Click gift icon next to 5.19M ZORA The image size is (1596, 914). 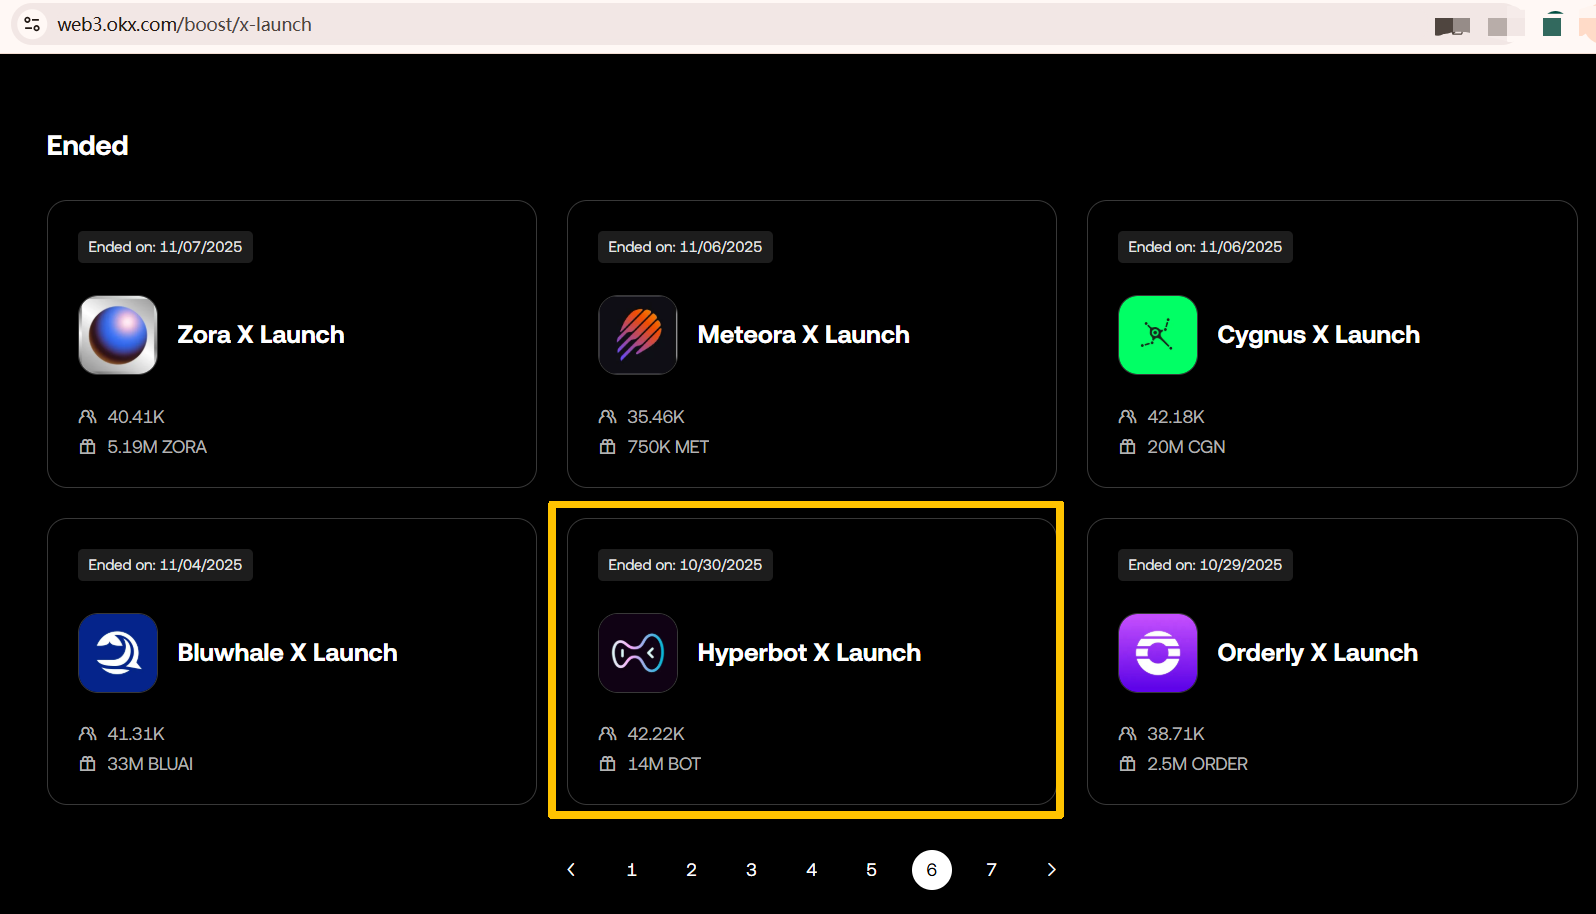coord(88,447)
